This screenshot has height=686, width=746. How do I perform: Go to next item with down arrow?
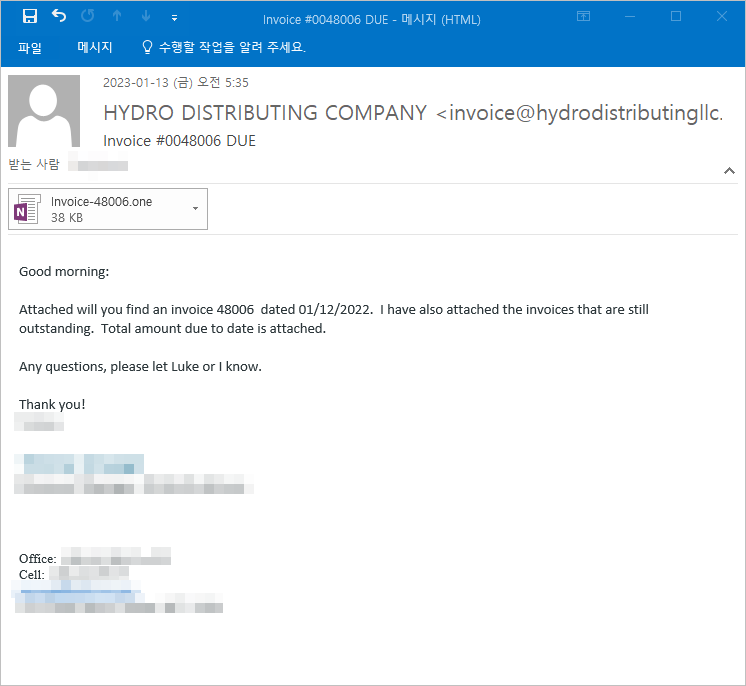click(146, 16)
